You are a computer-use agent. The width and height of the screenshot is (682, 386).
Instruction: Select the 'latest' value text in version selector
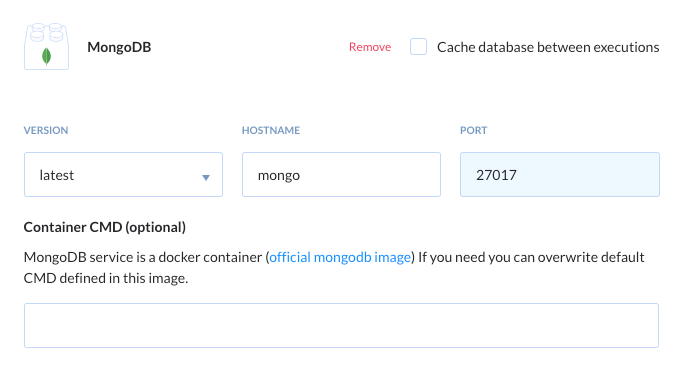pyautogui.click(x=57, y=175)
